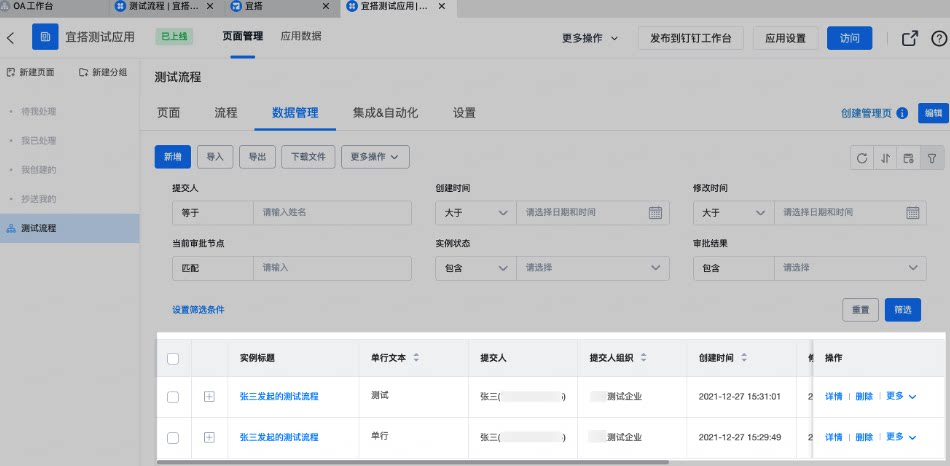This screenshot has height=466, width=950.
Task: Expand the first row plus icon
Action: click(x=209, y=397)
